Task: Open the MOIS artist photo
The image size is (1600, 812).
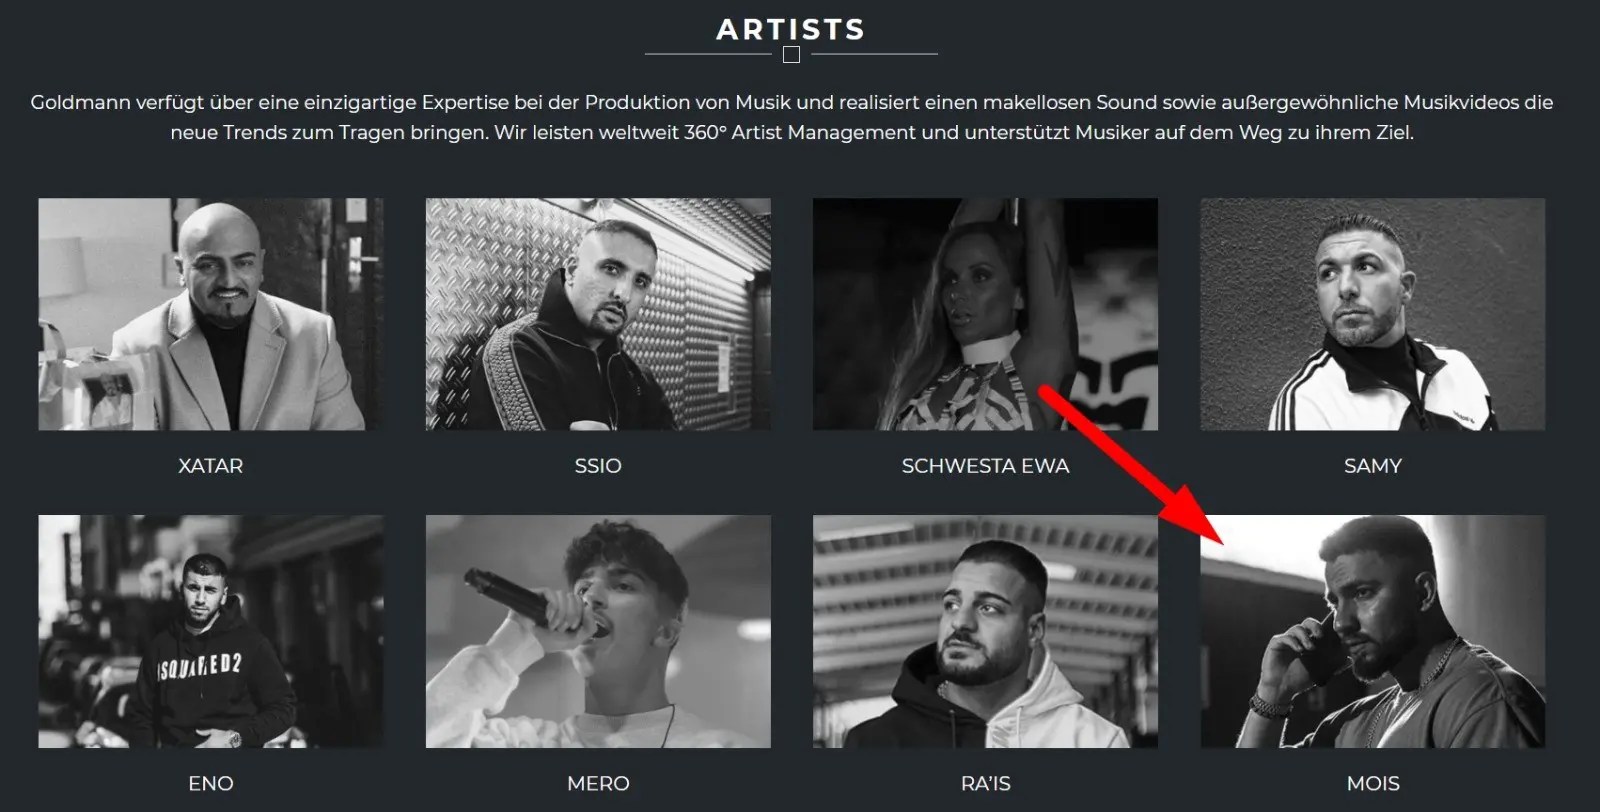Action: [1372, 631]
